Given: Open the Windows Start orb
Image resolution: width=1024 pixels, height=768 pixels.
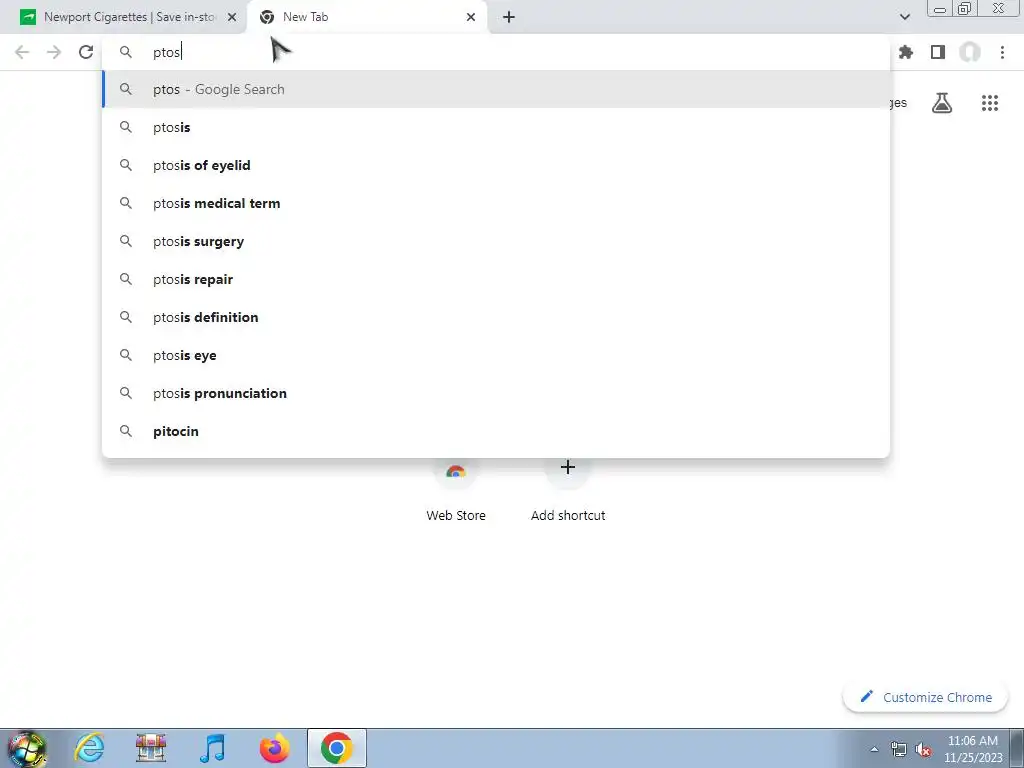Looking at the screenshot, I should pos(27,748).
